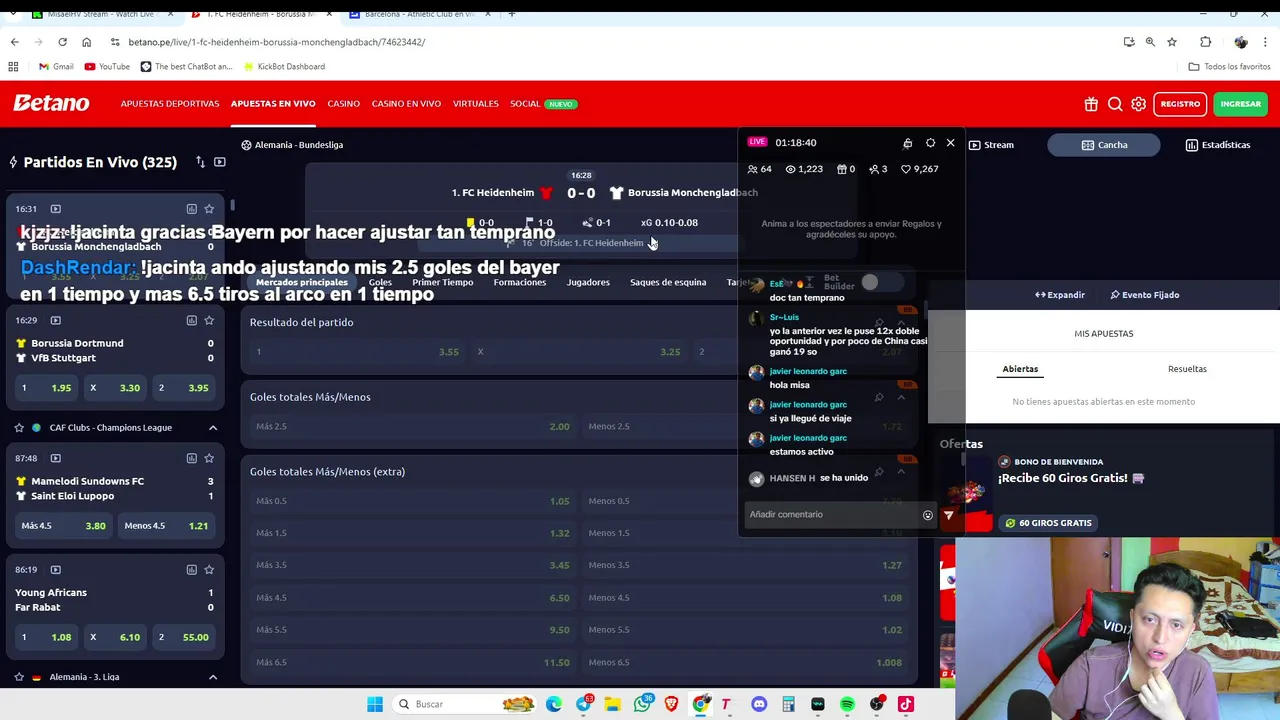Open emoji picker in comment box
Image resolution: width=1280 pixels, height=720 pixels.
click(927, 516)
